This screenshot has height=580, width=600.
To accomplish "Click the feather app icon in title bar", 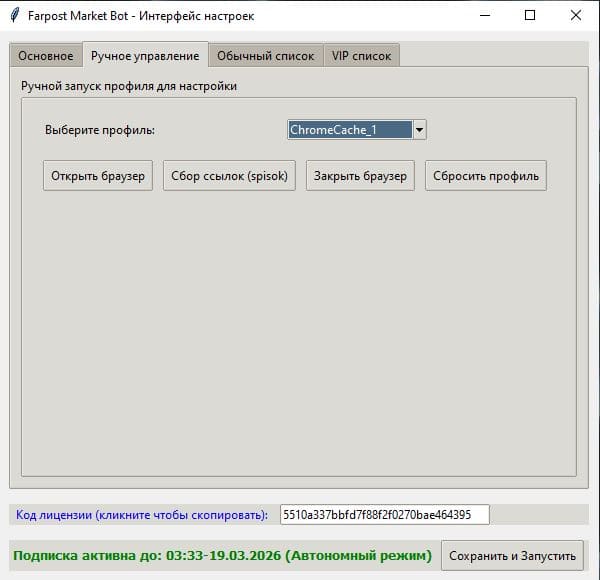I will click(15, 16).
